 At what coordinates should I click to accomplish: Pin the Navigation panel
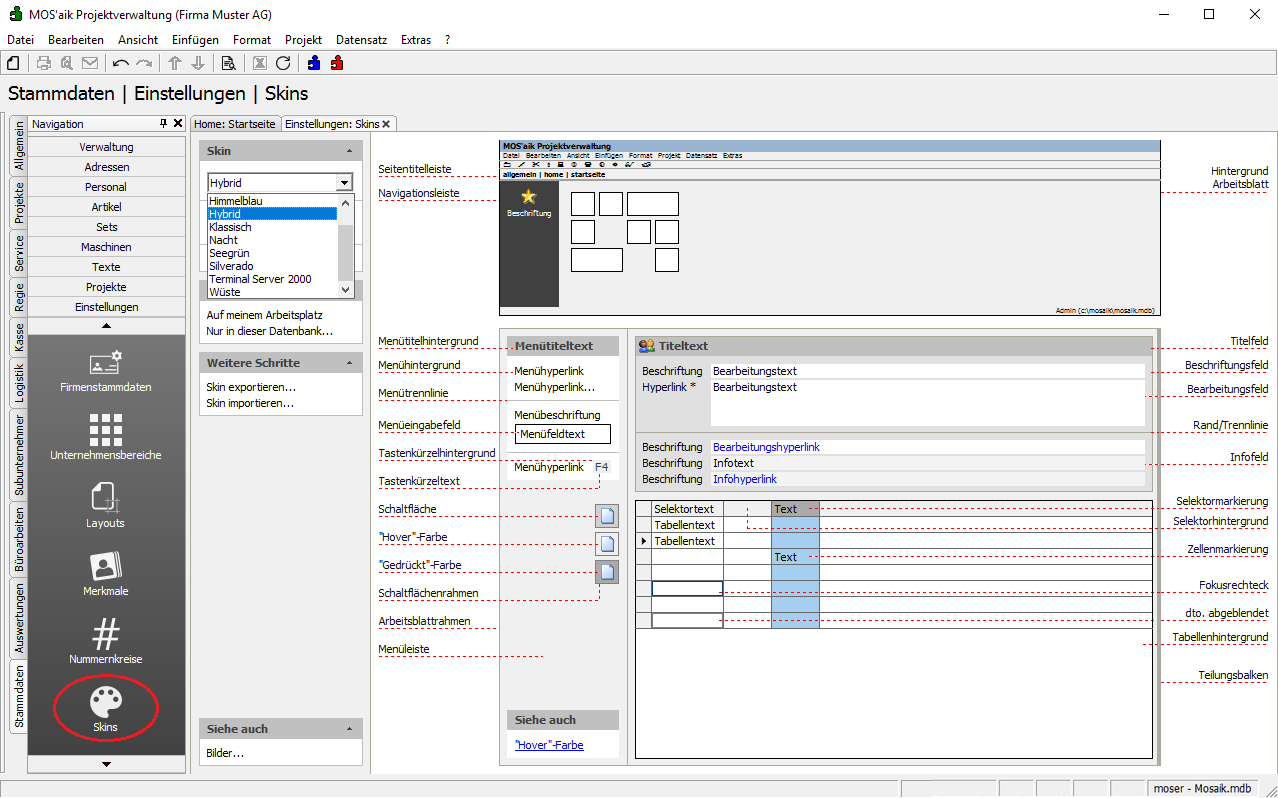164,123
